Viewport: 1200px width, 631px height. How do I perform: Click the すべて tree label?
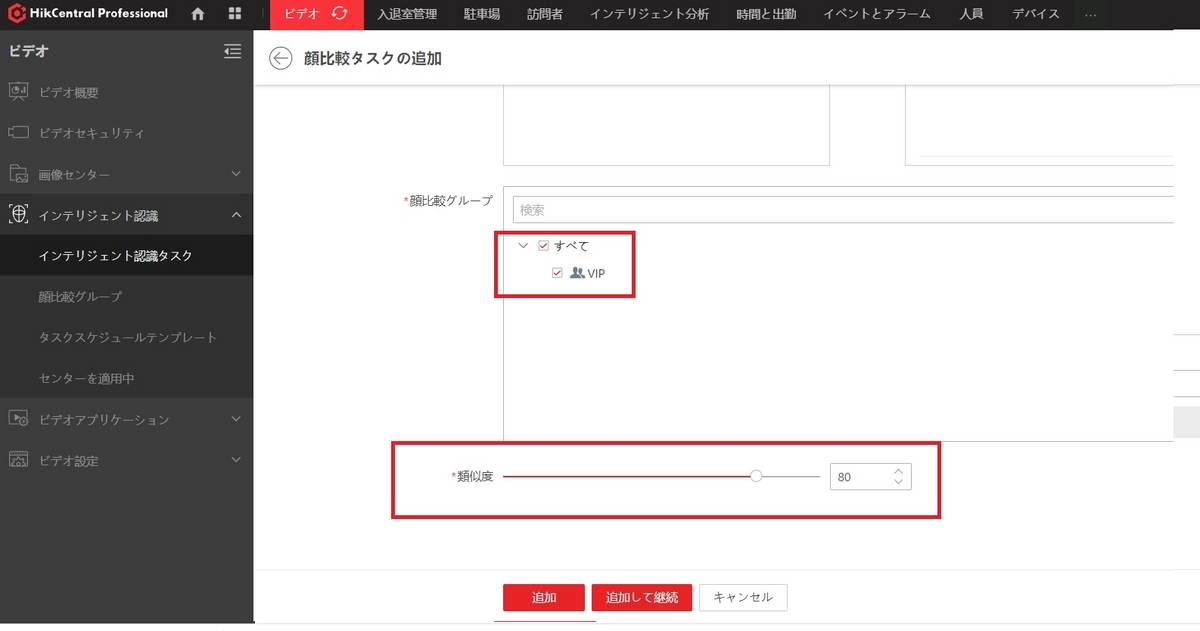(571, 246)
